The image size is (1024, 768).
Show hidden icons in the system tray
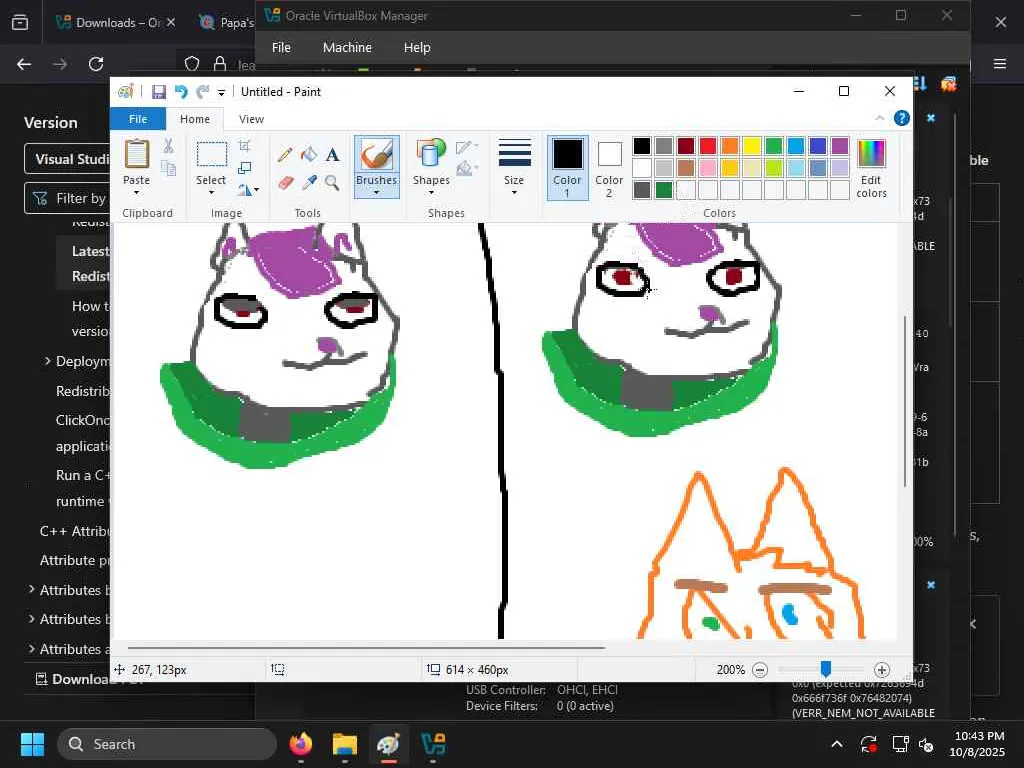click(x=837, y=744)
